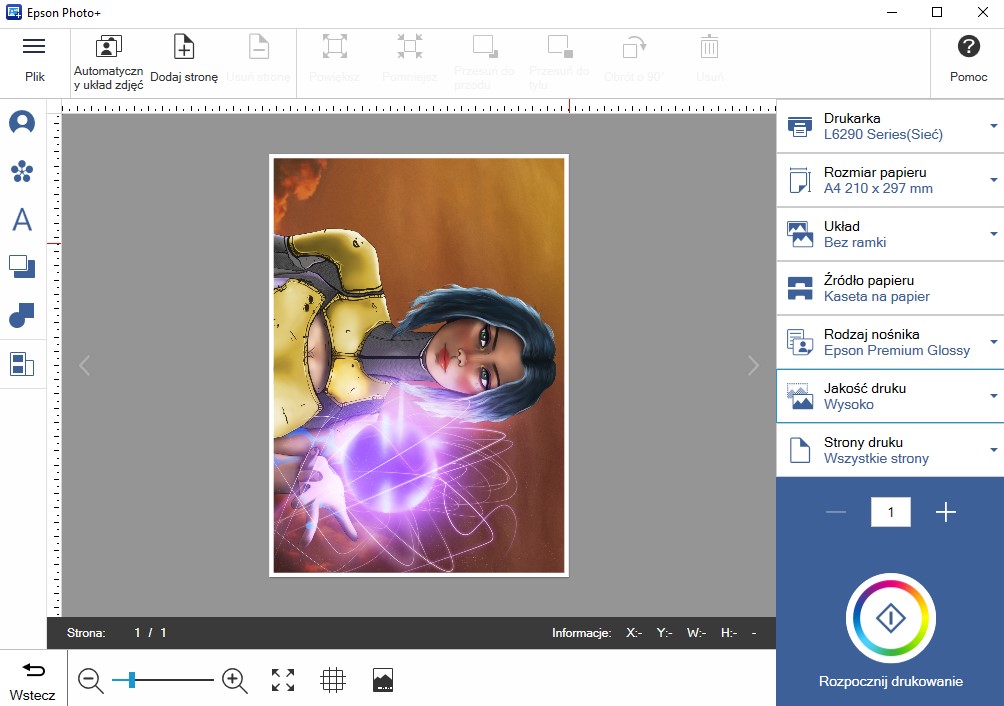Click the copies count field
Image resolution: width=1004 pixels, height=706 pixels.
tap(891, 512)
